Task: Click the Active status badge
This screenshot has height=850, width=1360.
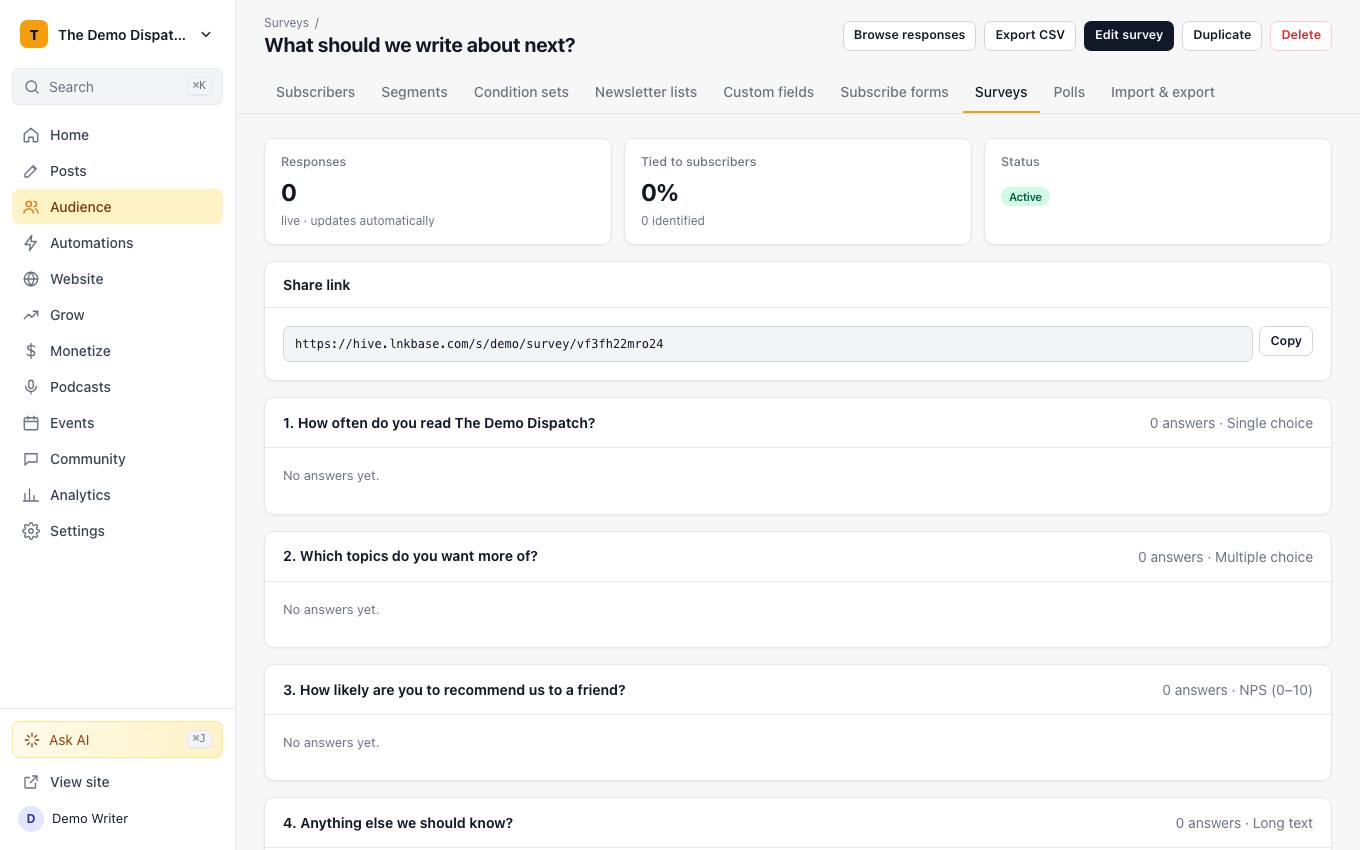Action: pyautogui.click(x=1025, y=197)
